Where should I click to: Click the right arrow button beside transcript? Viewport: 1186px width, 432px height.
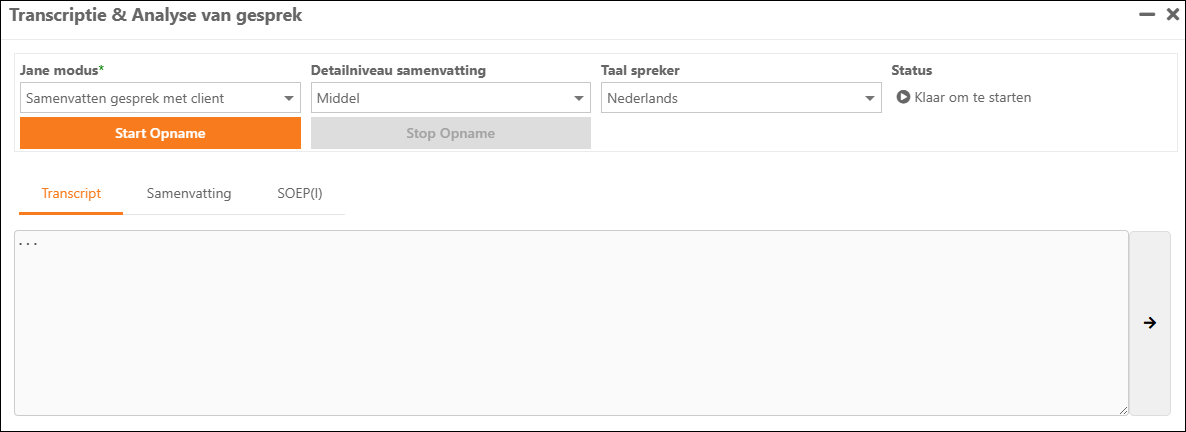click(1150, 323)
